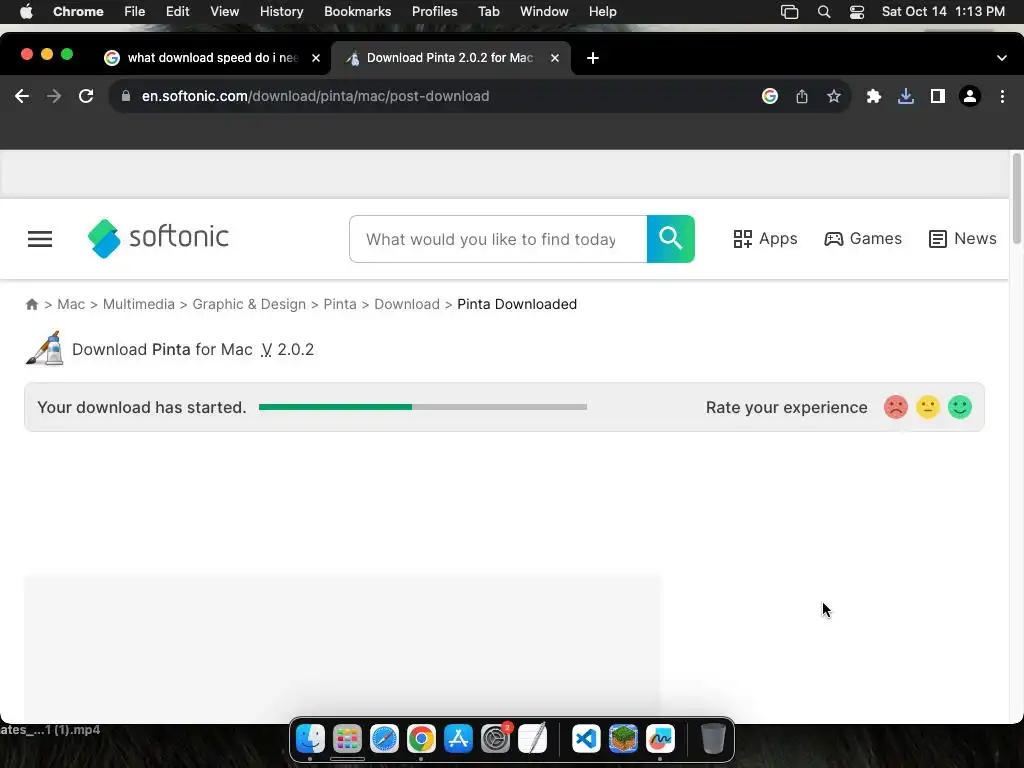This screenshot has height=768, width=1024.
Task: Open Spotlight search in menu bar
Action: coord(824,12)
